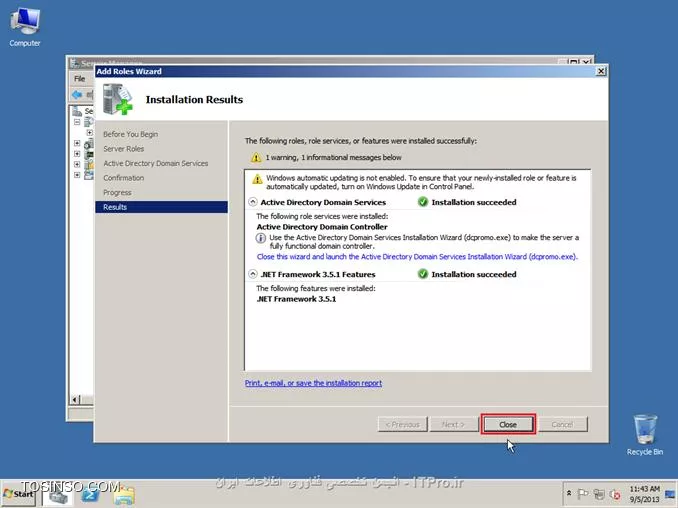Viewport: 678px width, 508px height.
Task: Click the Confirmation step
Action: [x=124, y=178]
